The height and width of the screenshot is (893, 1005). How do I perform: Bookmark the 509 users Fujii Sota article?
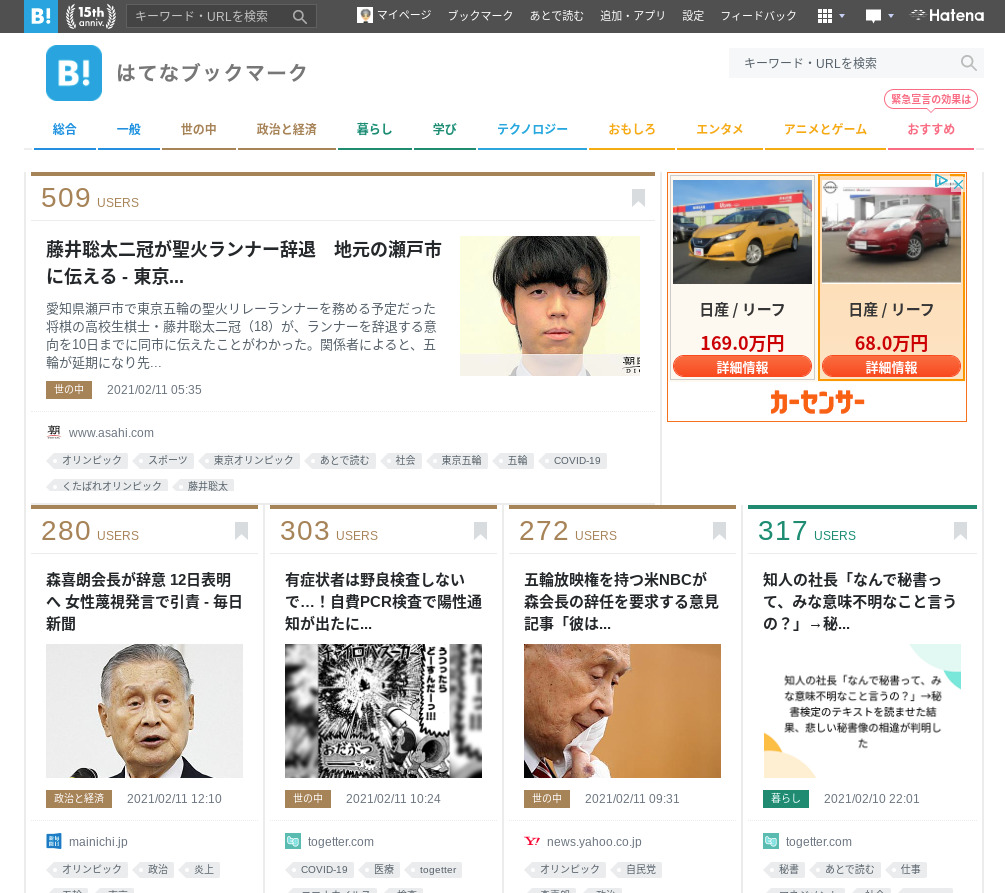638,197
